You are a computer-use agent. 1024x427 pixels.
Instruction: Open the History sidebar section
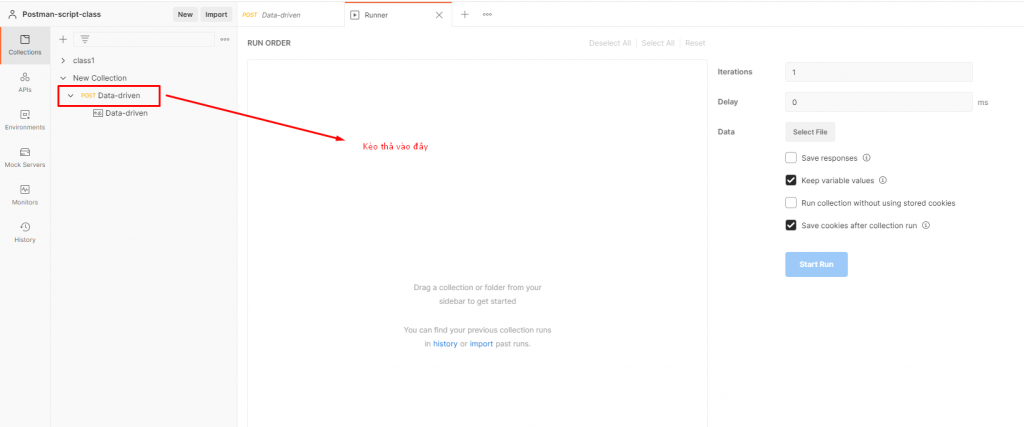25,232
